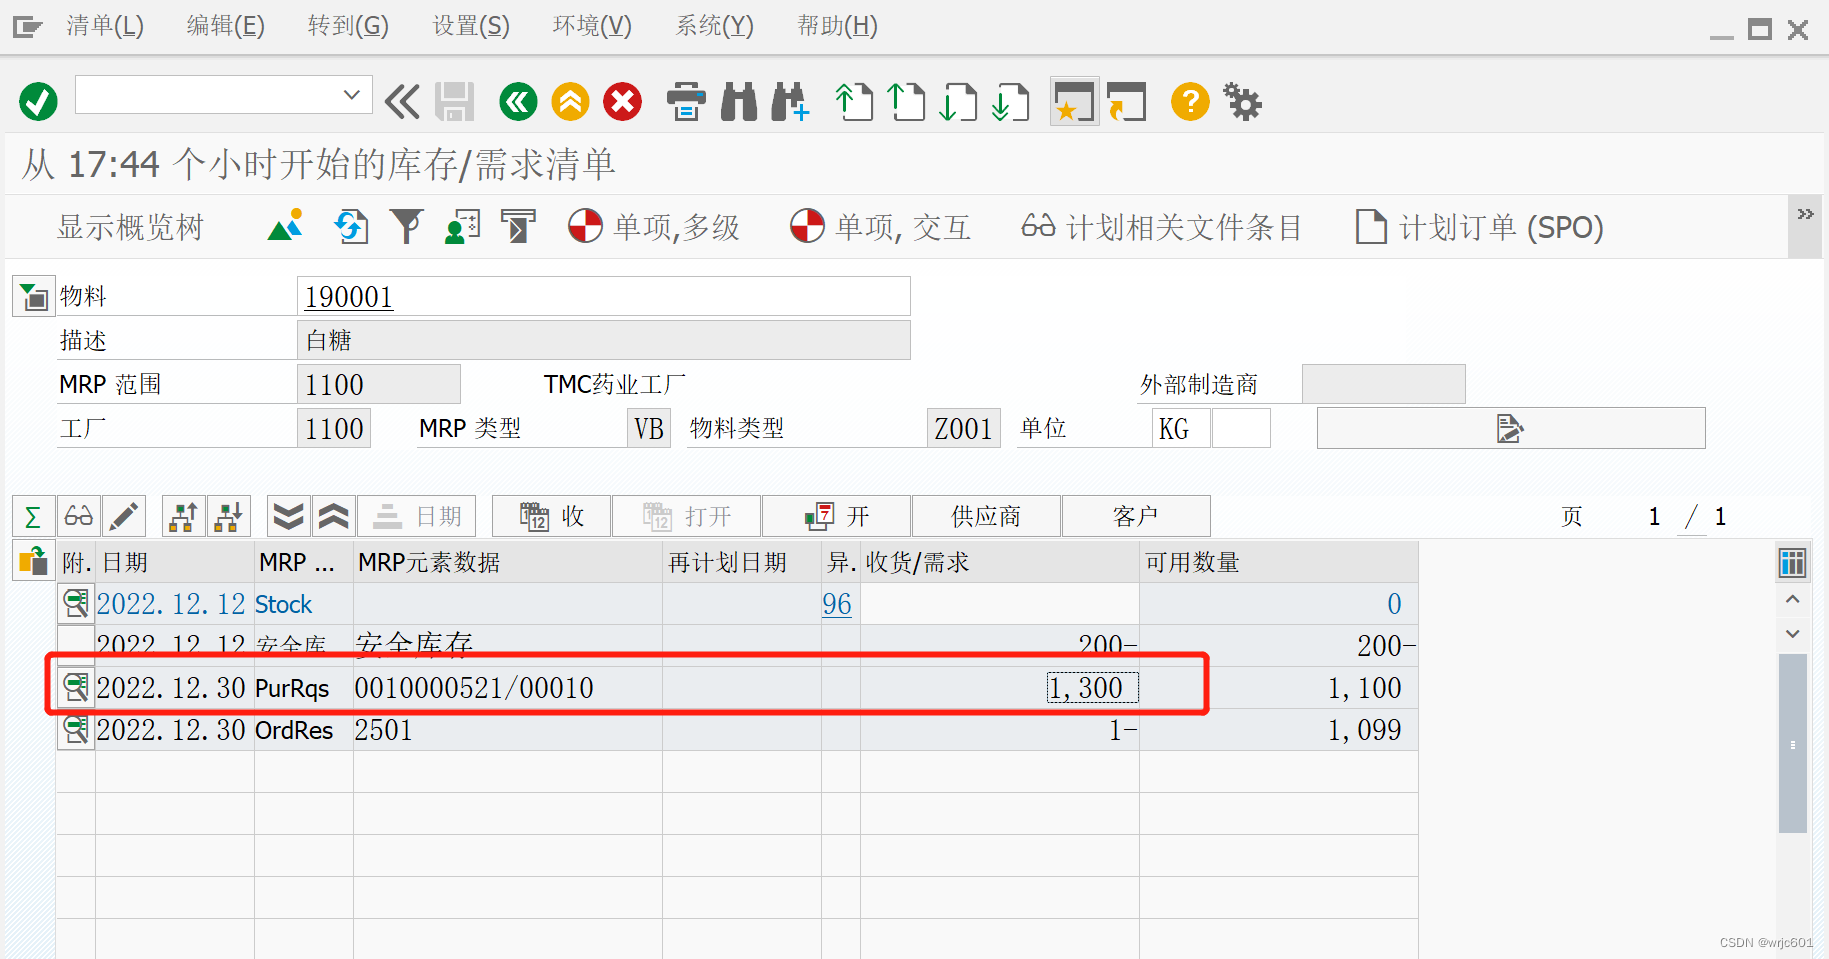Click the Sigma summation icon
Viewport: 1829px width, 959px height.
pyautogui.click(x=33, y=517)
